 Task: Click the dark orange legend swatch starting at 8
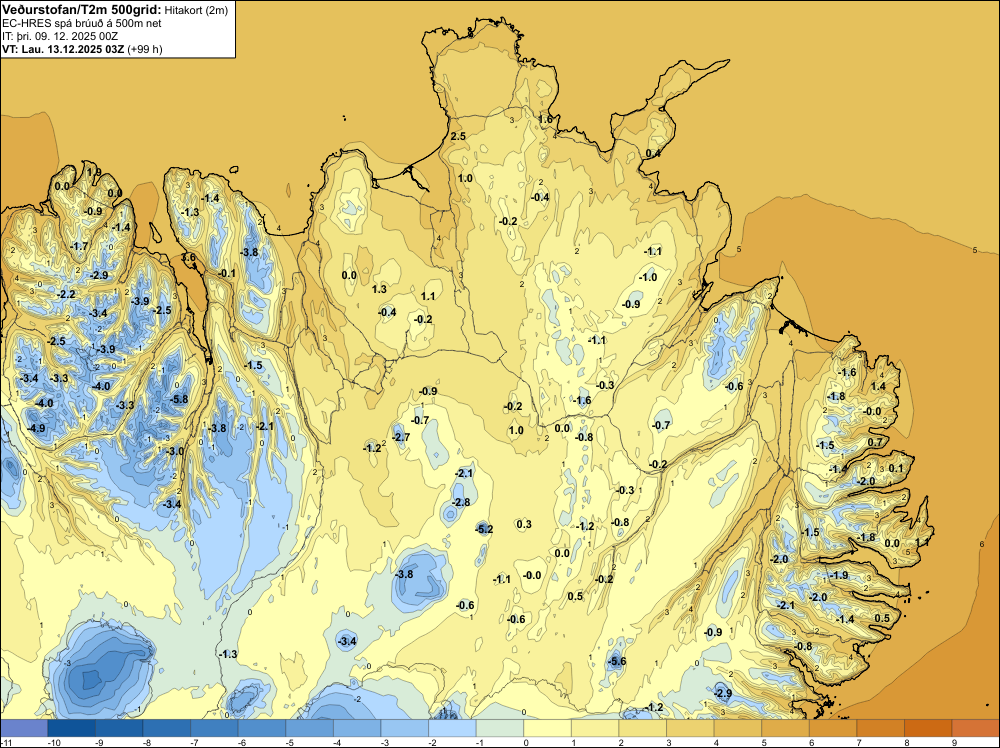point(928,728)
